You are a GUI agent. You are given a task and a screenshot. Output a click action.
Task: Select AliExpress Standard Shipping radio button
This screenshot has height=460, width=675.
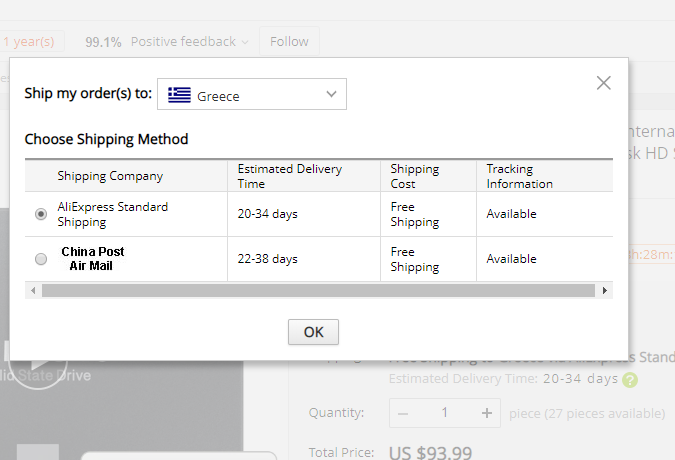click(41, 214)
